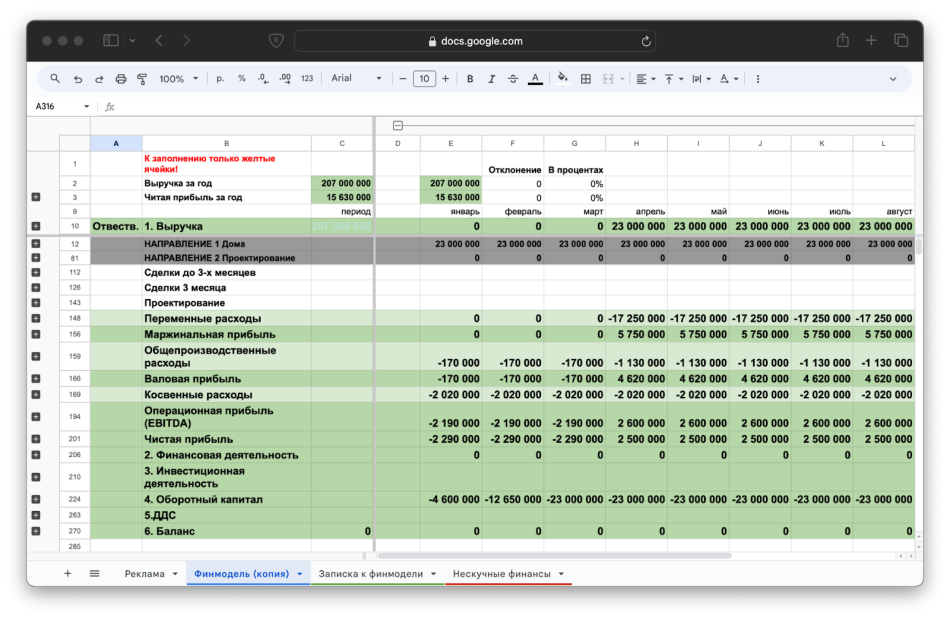
Task: Open the 123 number formats menu
Action: pos(307,79)
